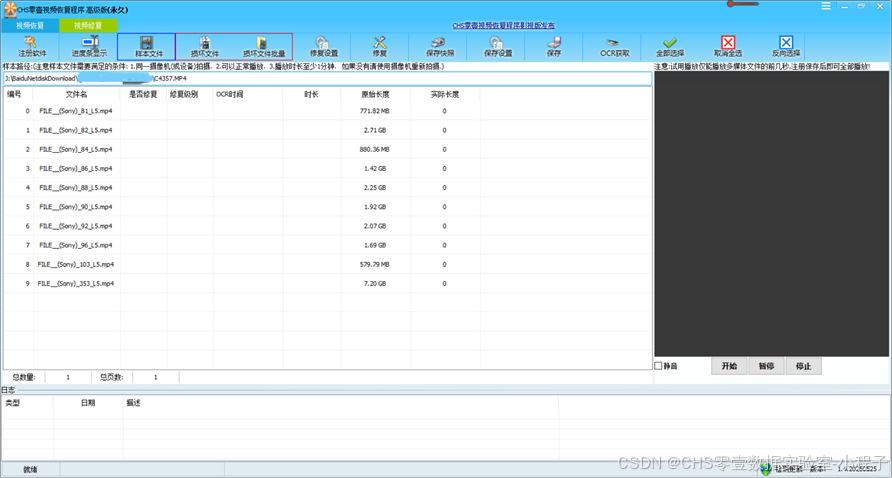Switch to 视频修复 tab
Image resolution: width=892 pixels, height=478 pixels.
[x=88, y=25]
